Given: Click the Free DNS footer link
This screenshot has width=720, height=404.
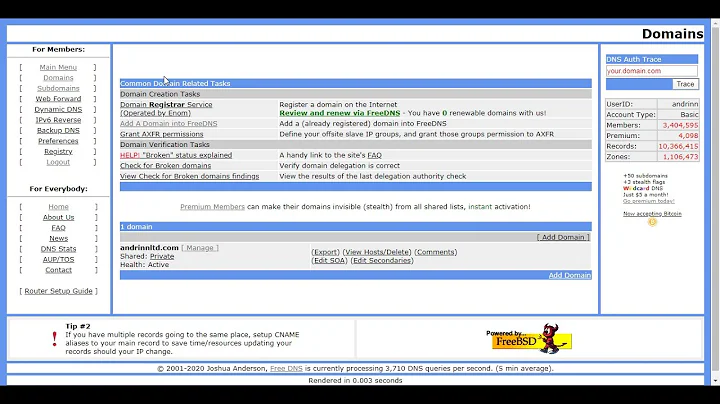Looking at the screenshot, I should point(286,368).
